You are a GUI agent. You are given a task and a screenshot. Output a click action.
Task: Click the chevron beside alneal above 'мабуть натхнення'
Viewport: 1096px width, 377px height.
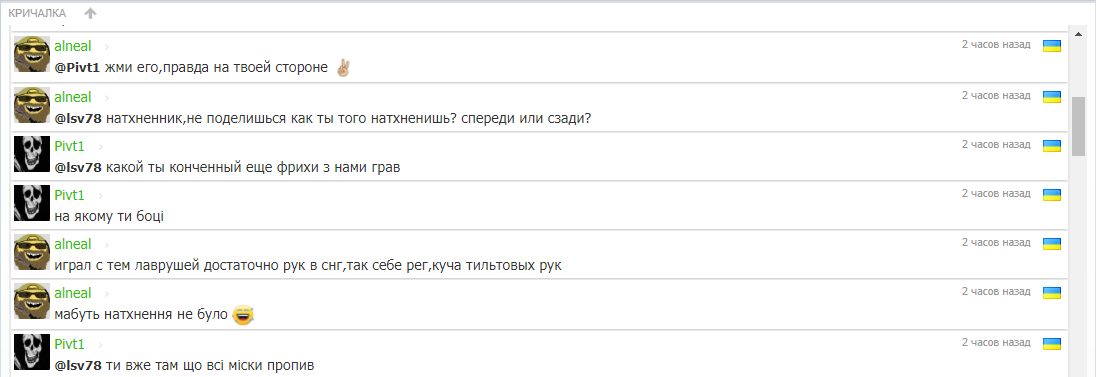click(107, 295)
